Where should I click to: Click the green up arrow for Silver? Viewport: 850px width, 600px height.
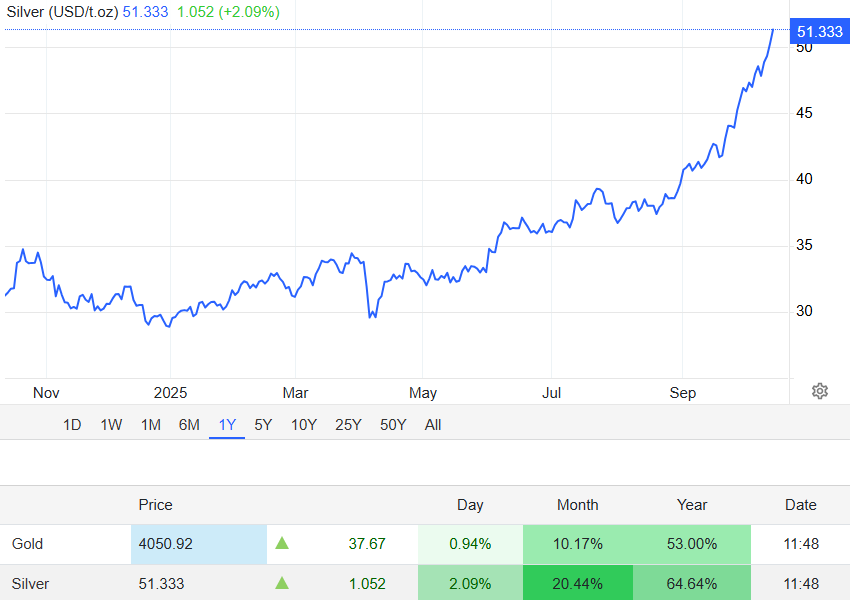click(282, 583)
